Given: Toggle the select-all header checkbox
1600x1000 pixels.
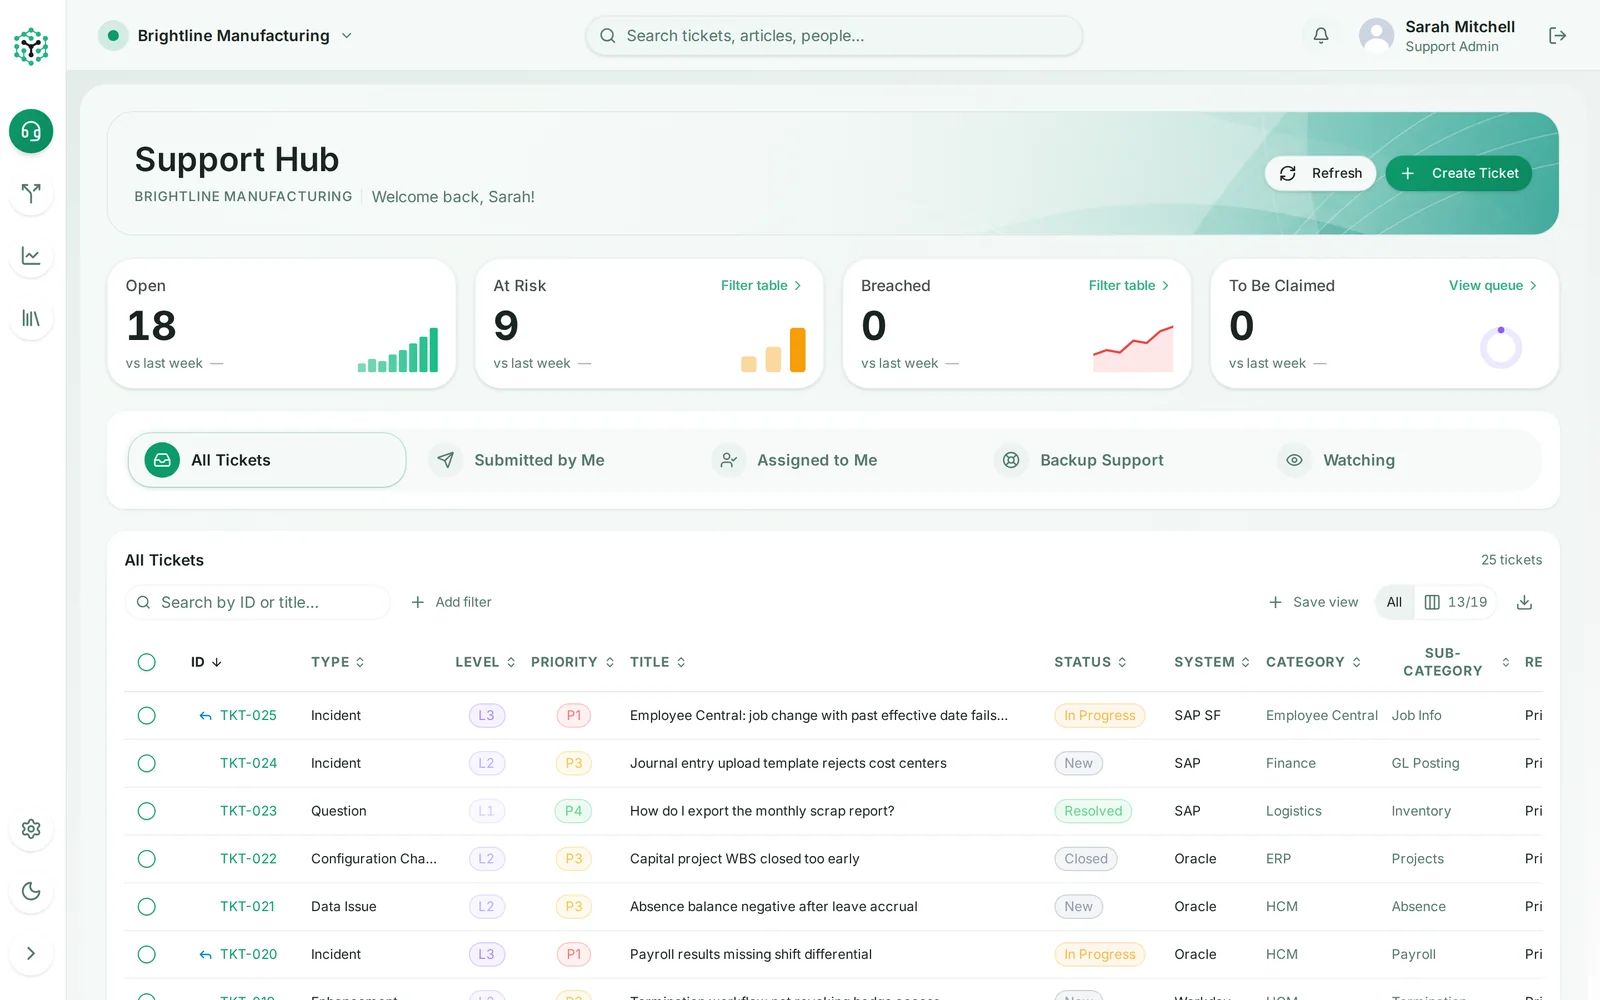Looking at the screenshot, I should [147, 662].
